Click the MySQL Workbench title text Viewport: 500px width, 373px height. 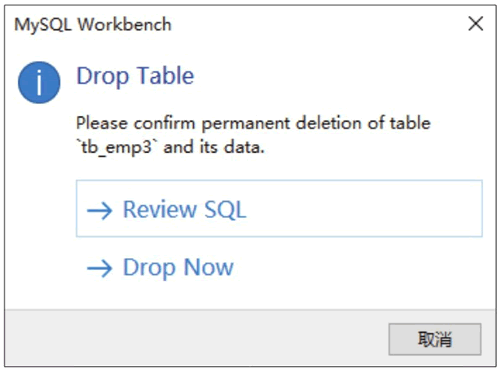(x=93, y=25)
